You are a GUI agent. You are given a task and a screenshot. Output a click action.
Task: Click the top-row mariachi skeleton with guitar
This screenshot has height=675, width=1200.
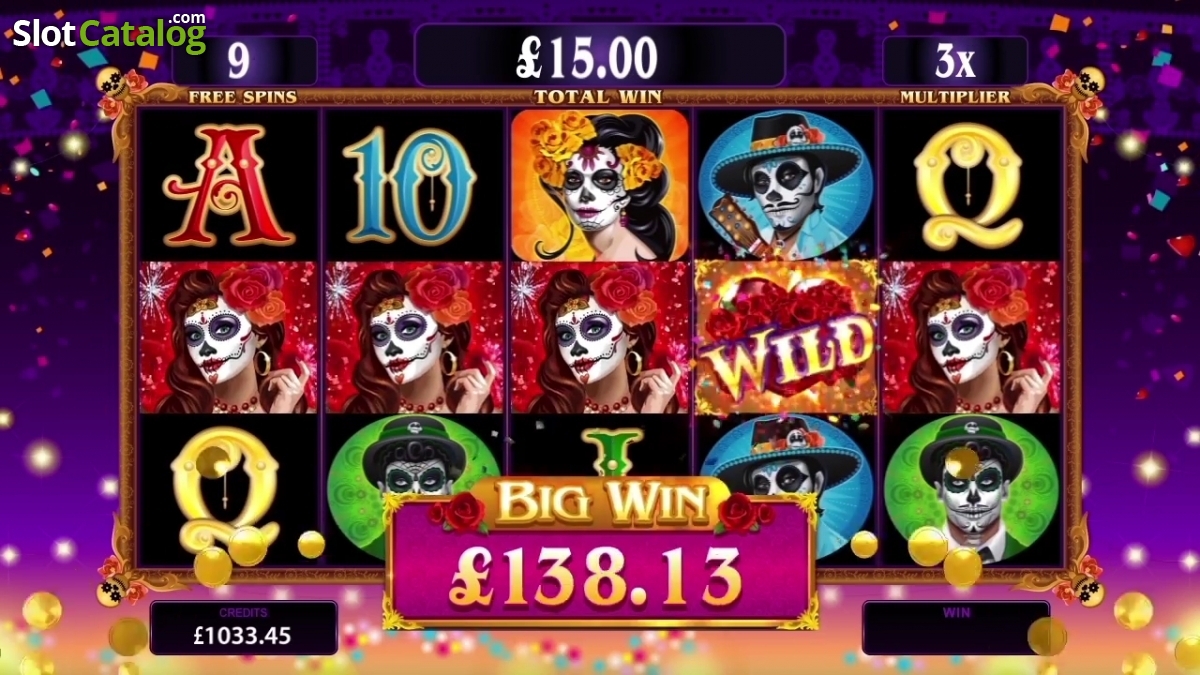point(785,185)
